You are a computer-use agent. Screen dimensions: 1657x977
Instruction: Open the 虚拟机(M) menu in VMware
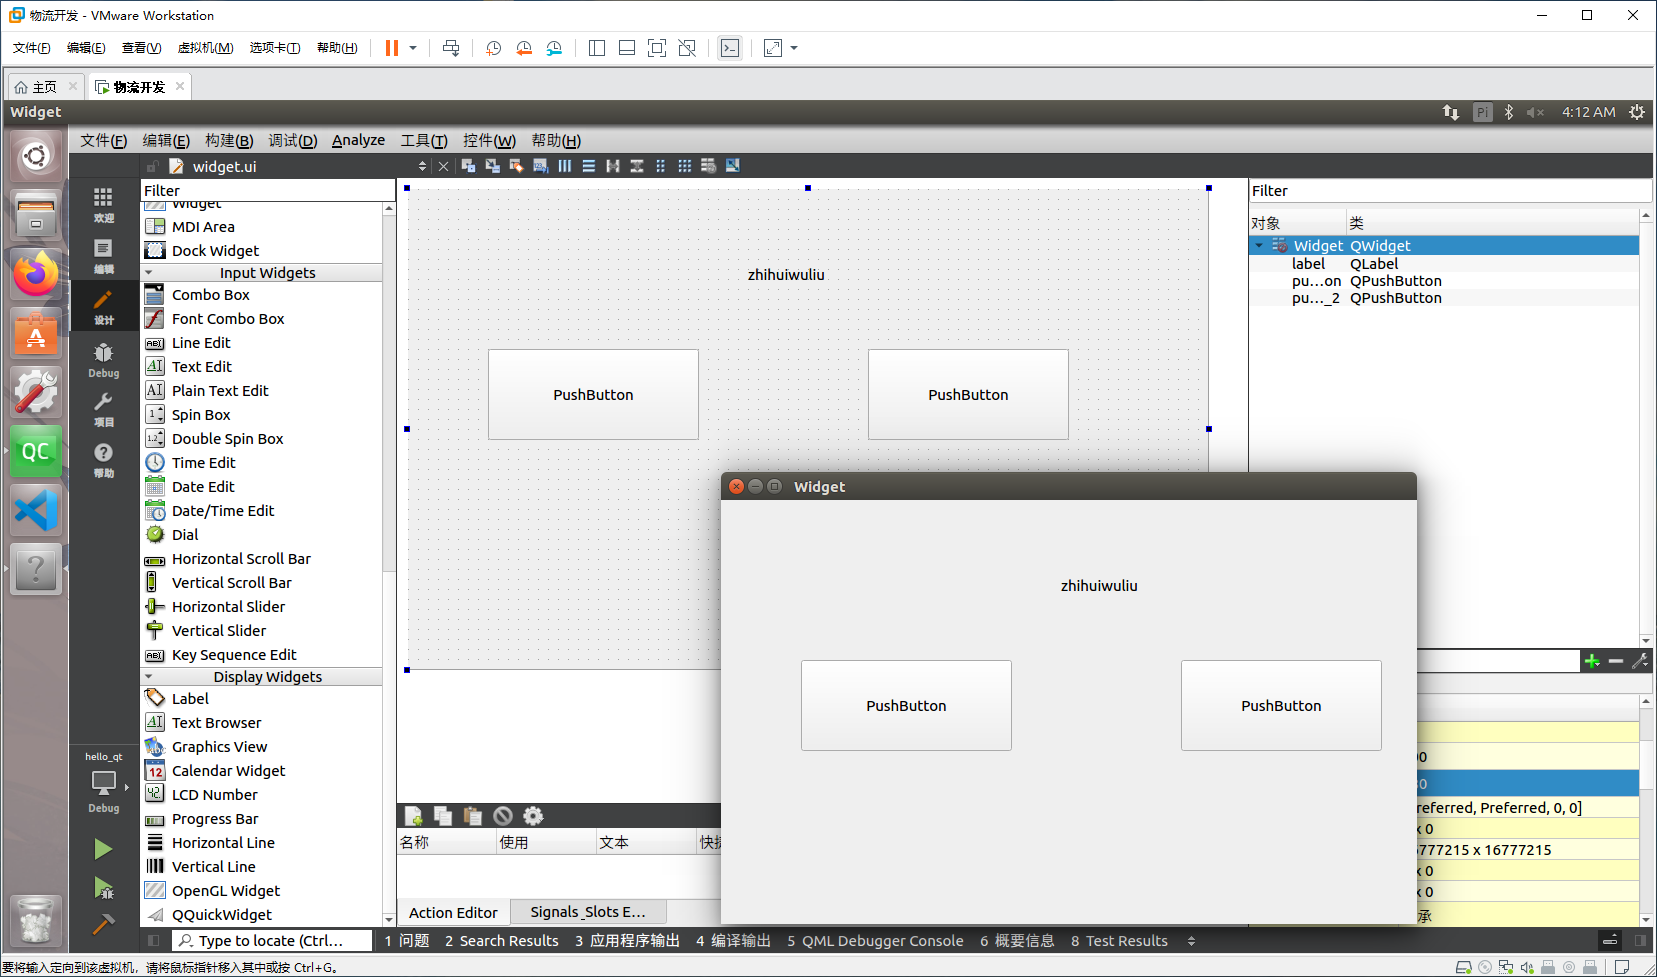[205, 48]
